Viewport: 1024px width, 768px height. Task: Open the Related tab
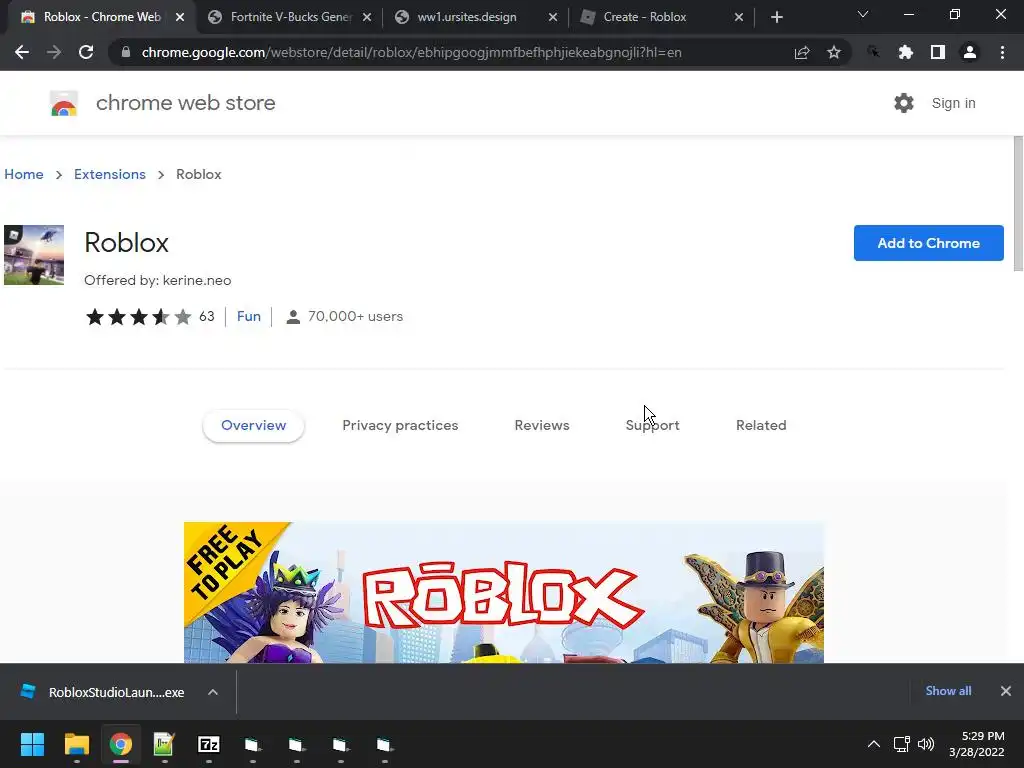pyautogui.click(x=761, y=426)
